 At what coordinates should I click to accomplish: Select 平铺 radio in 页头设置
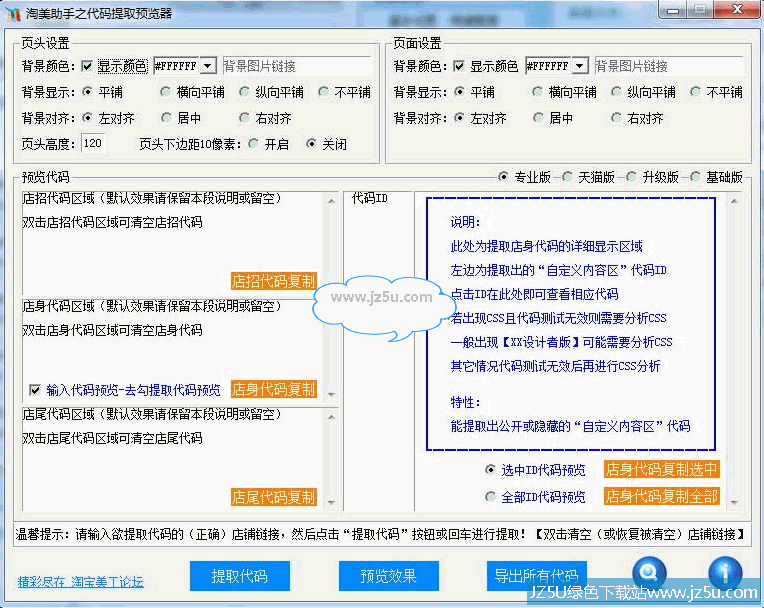click(87, 92)
